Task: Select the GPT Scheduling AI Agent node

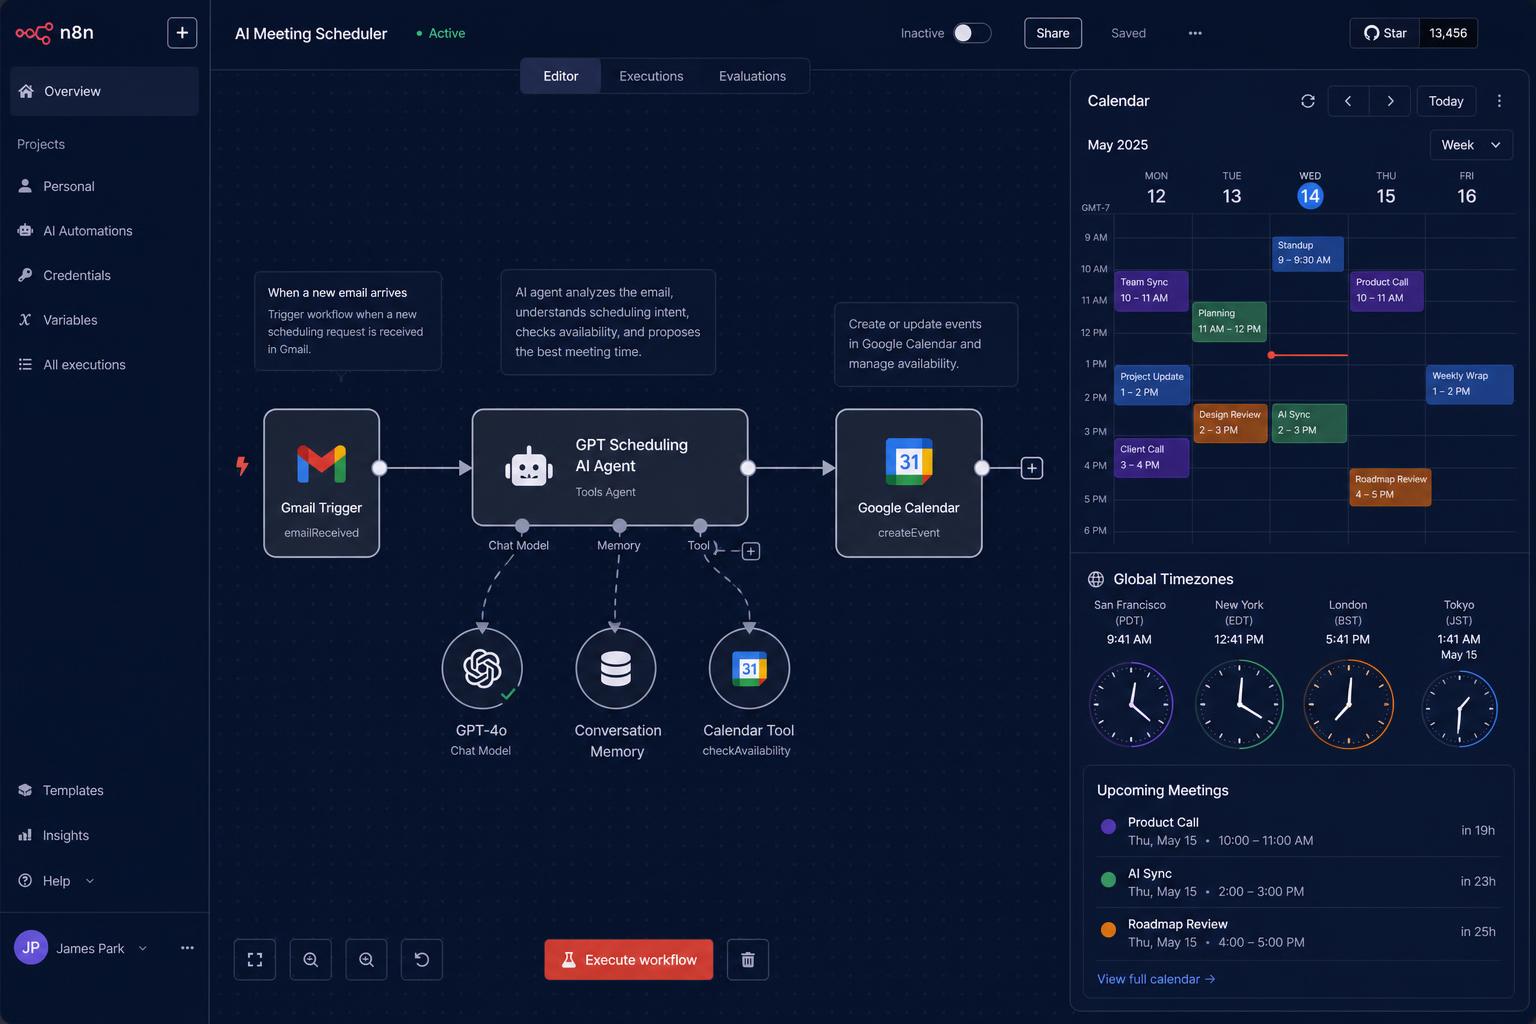Action: click(x=610, y=467)
